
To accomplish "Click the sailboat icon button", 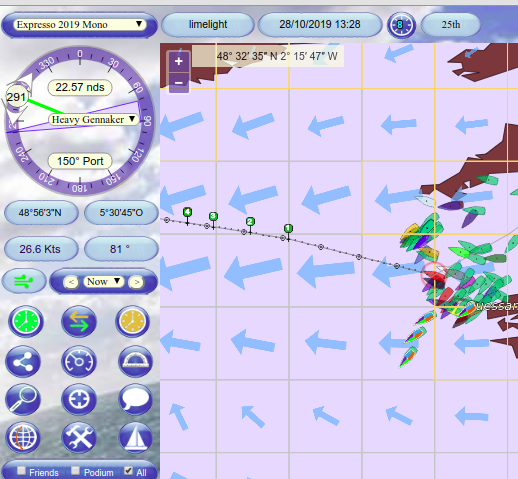I will pos(135,437).
